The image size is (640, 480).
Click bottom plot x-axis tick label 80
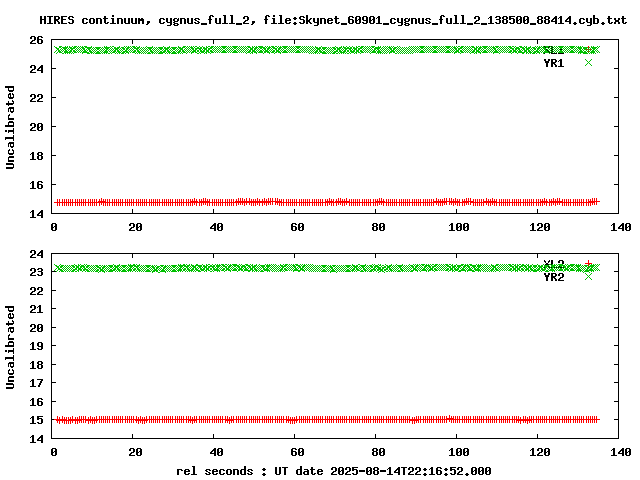pyautogui.click(x=378, y=452)
